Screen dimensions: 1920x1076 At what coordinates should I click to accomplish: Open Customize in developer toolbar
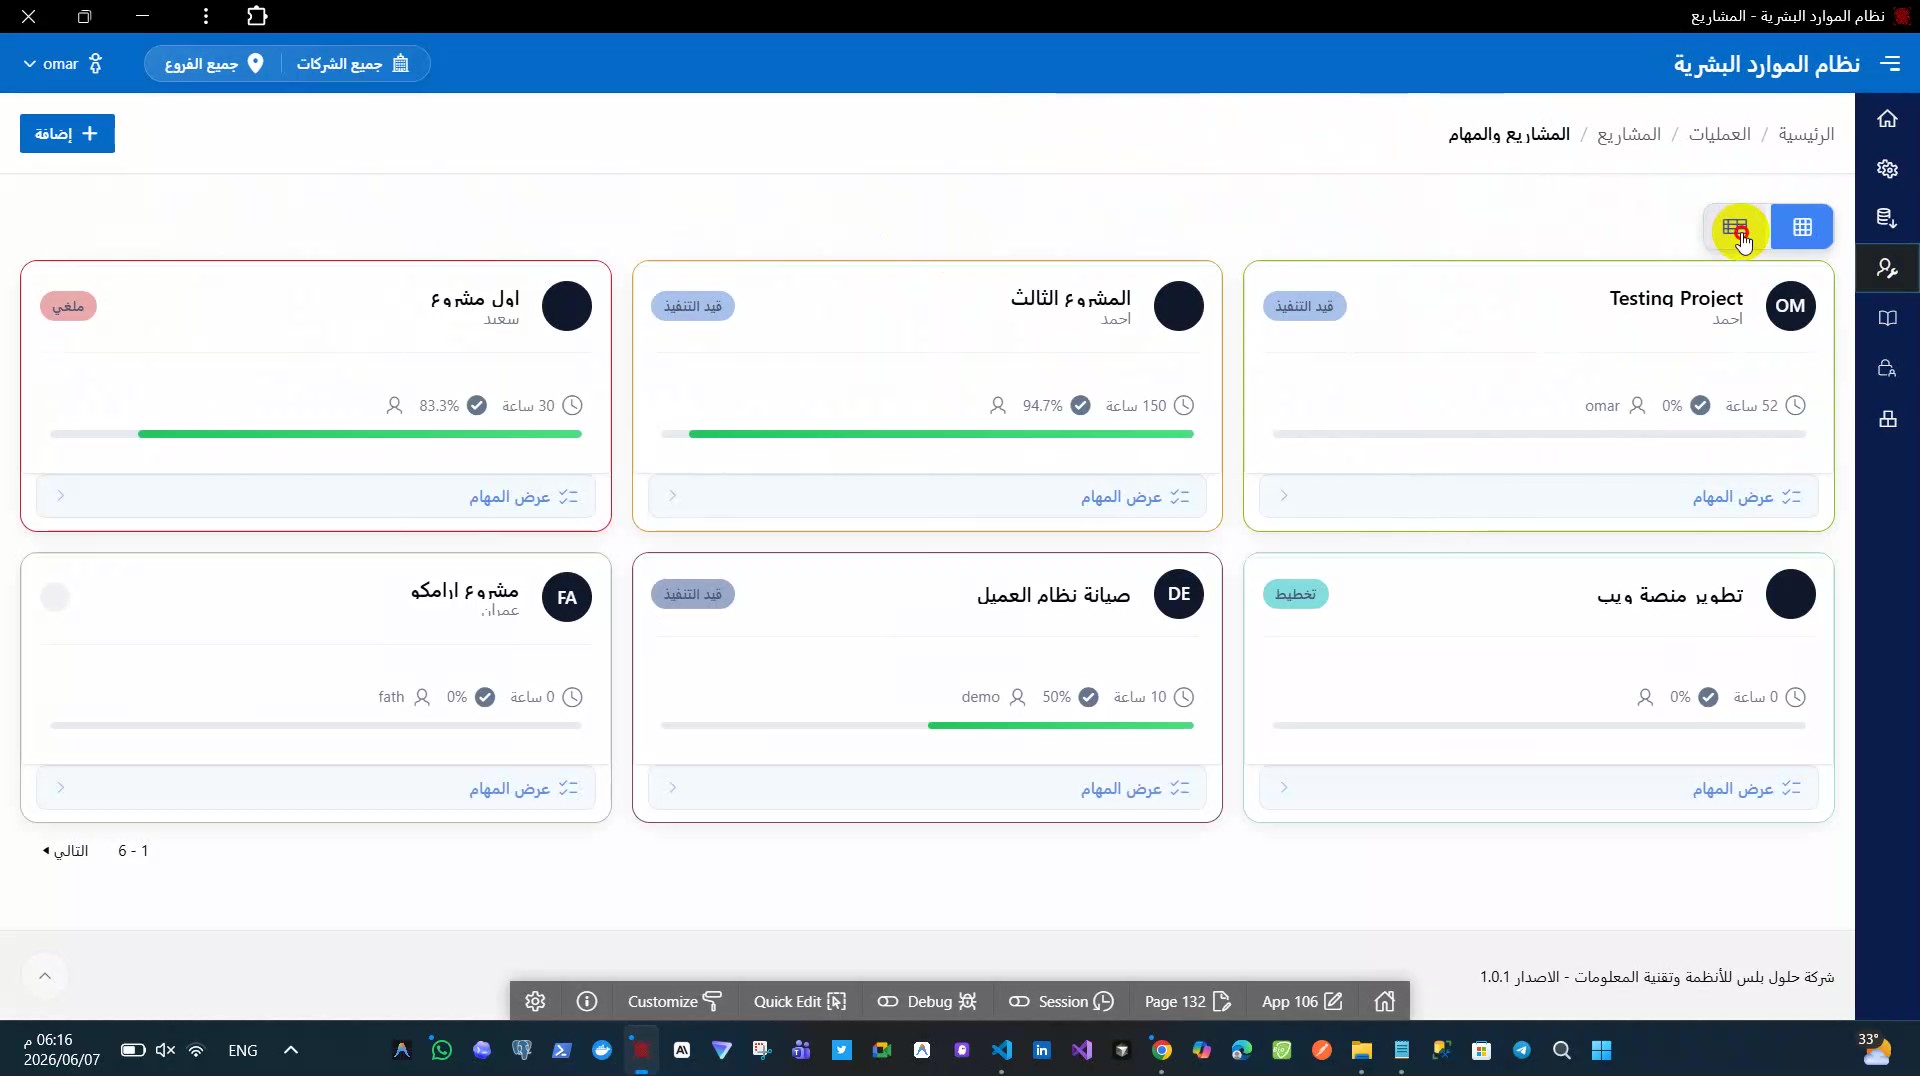tap(675, 1001)
